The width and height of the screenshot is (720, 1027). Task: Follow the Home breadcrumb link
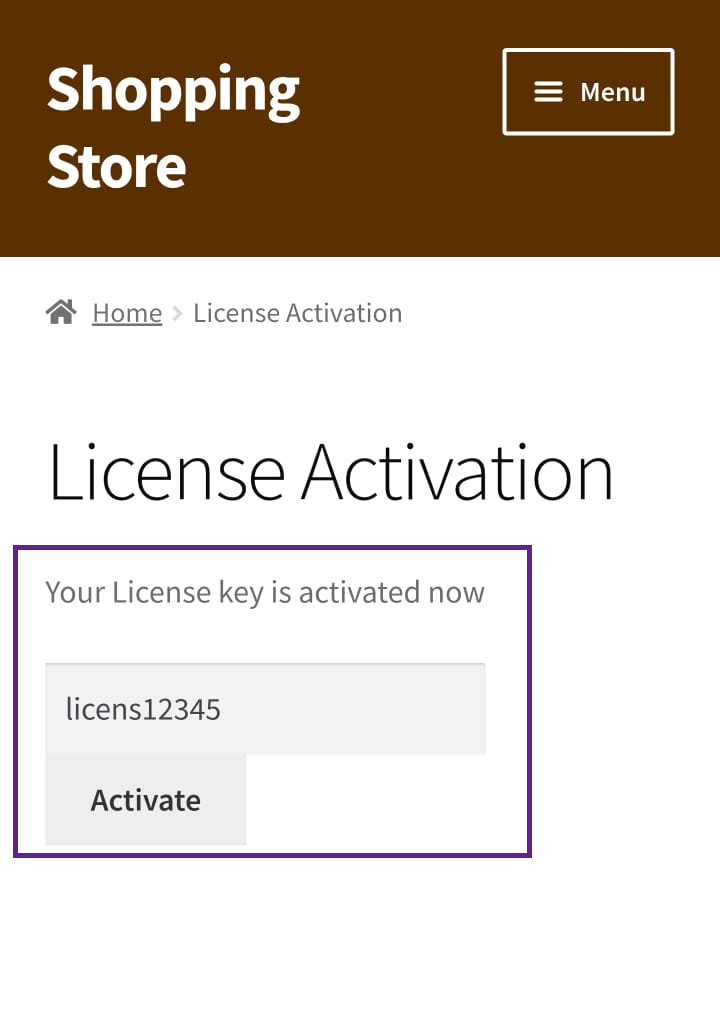coord(127,313)
